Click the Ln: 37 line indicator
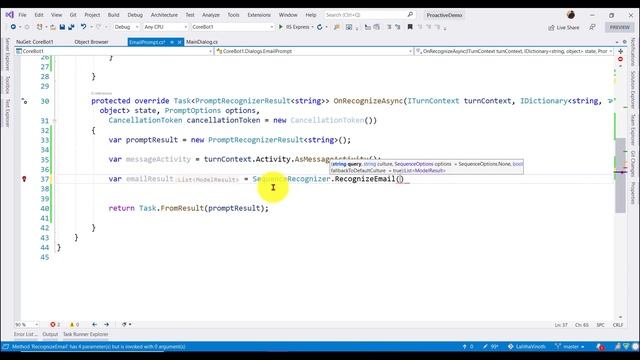The width and height of the screenshot is (640, 360). (x=561, y=325)
